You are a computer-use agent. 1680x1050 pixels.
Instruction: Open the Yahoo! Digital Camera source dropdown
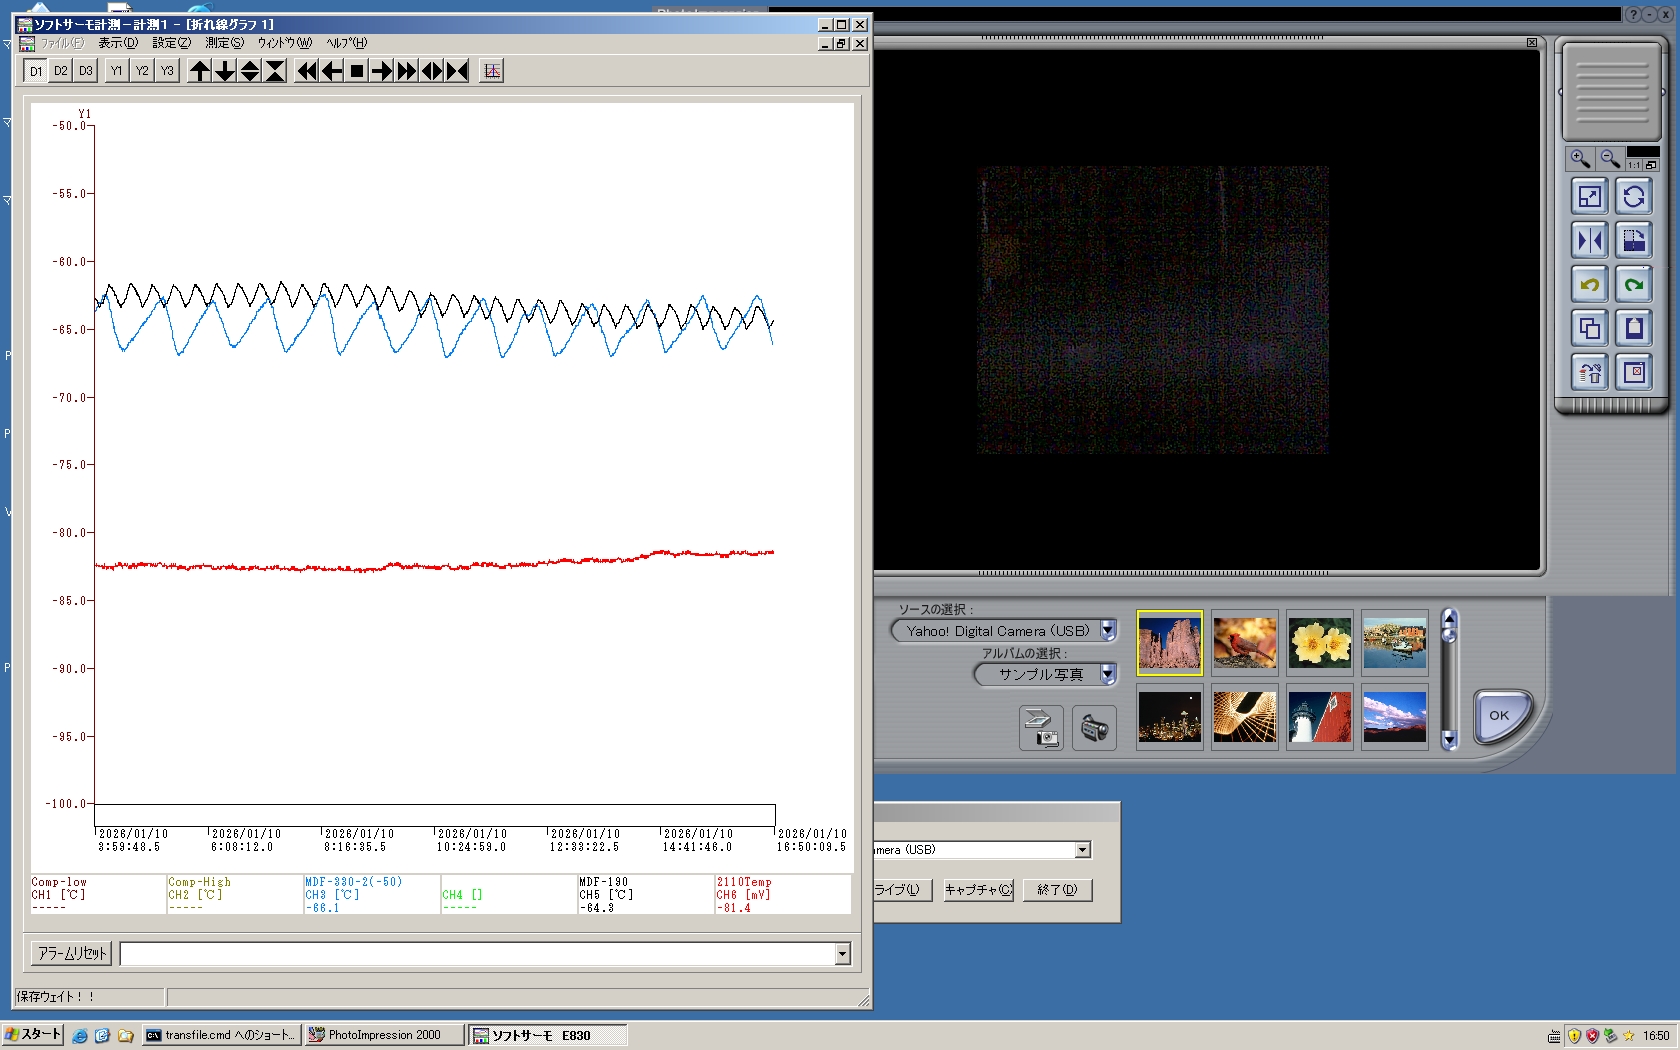pos(1108,631)
